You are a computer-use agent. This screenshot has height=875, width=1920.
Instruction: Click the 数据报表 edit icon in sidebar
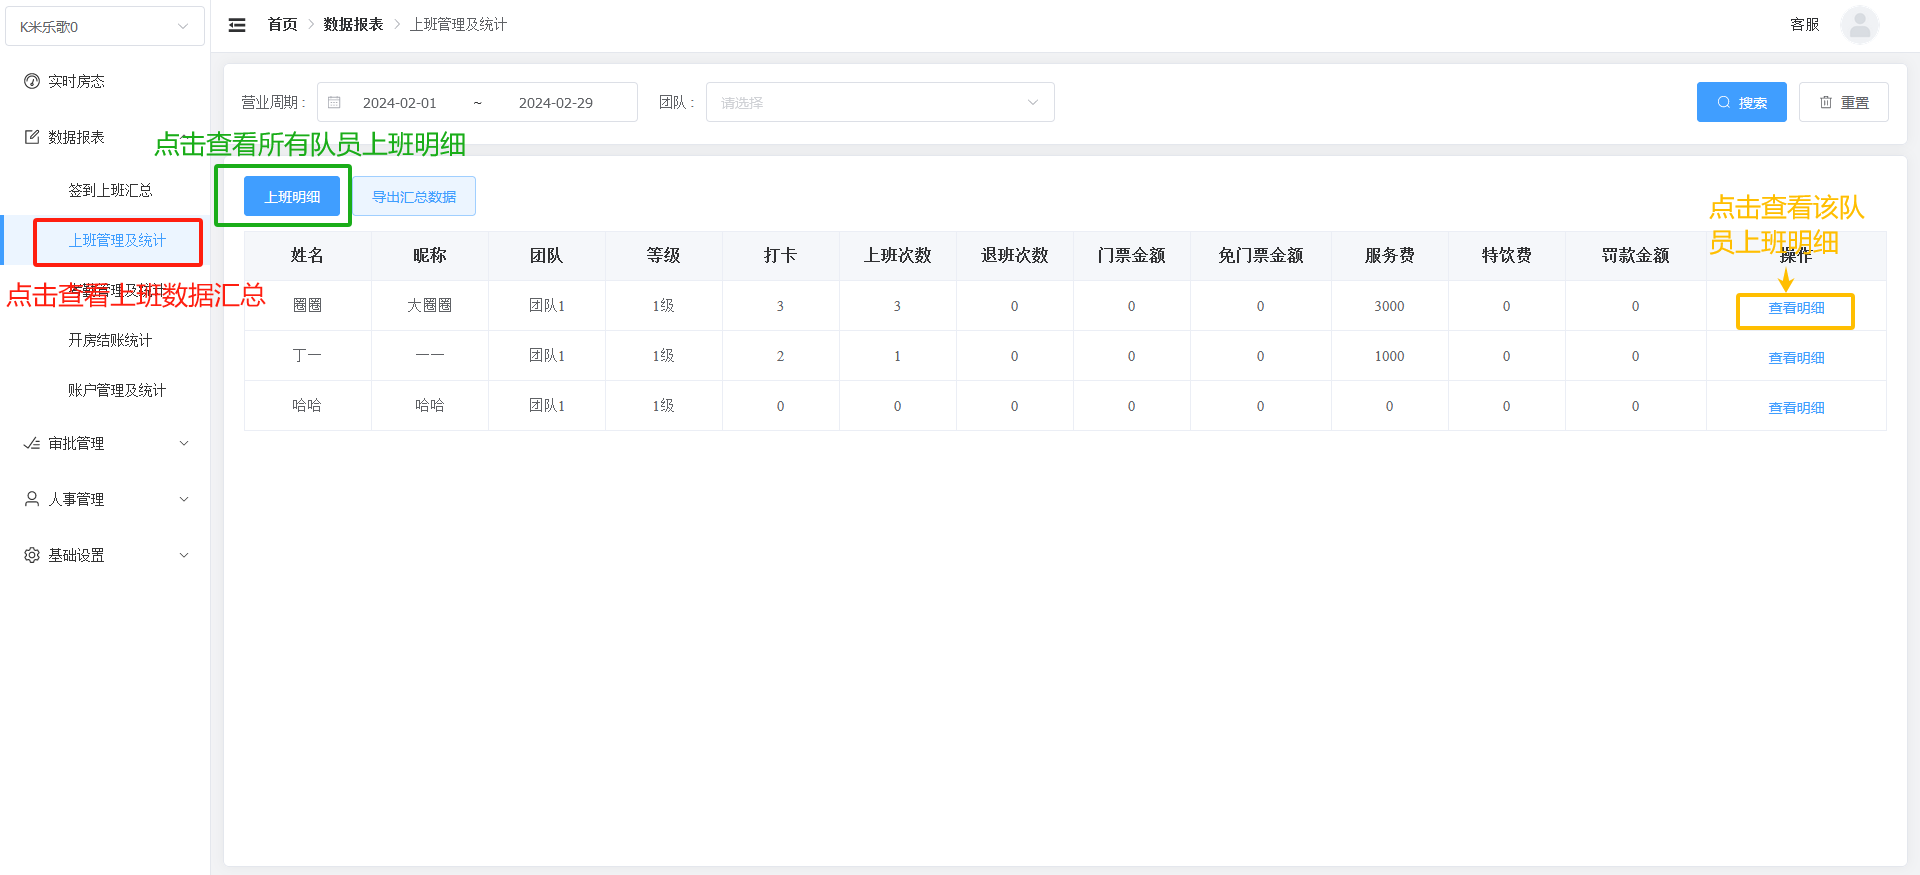pos(32,137)
